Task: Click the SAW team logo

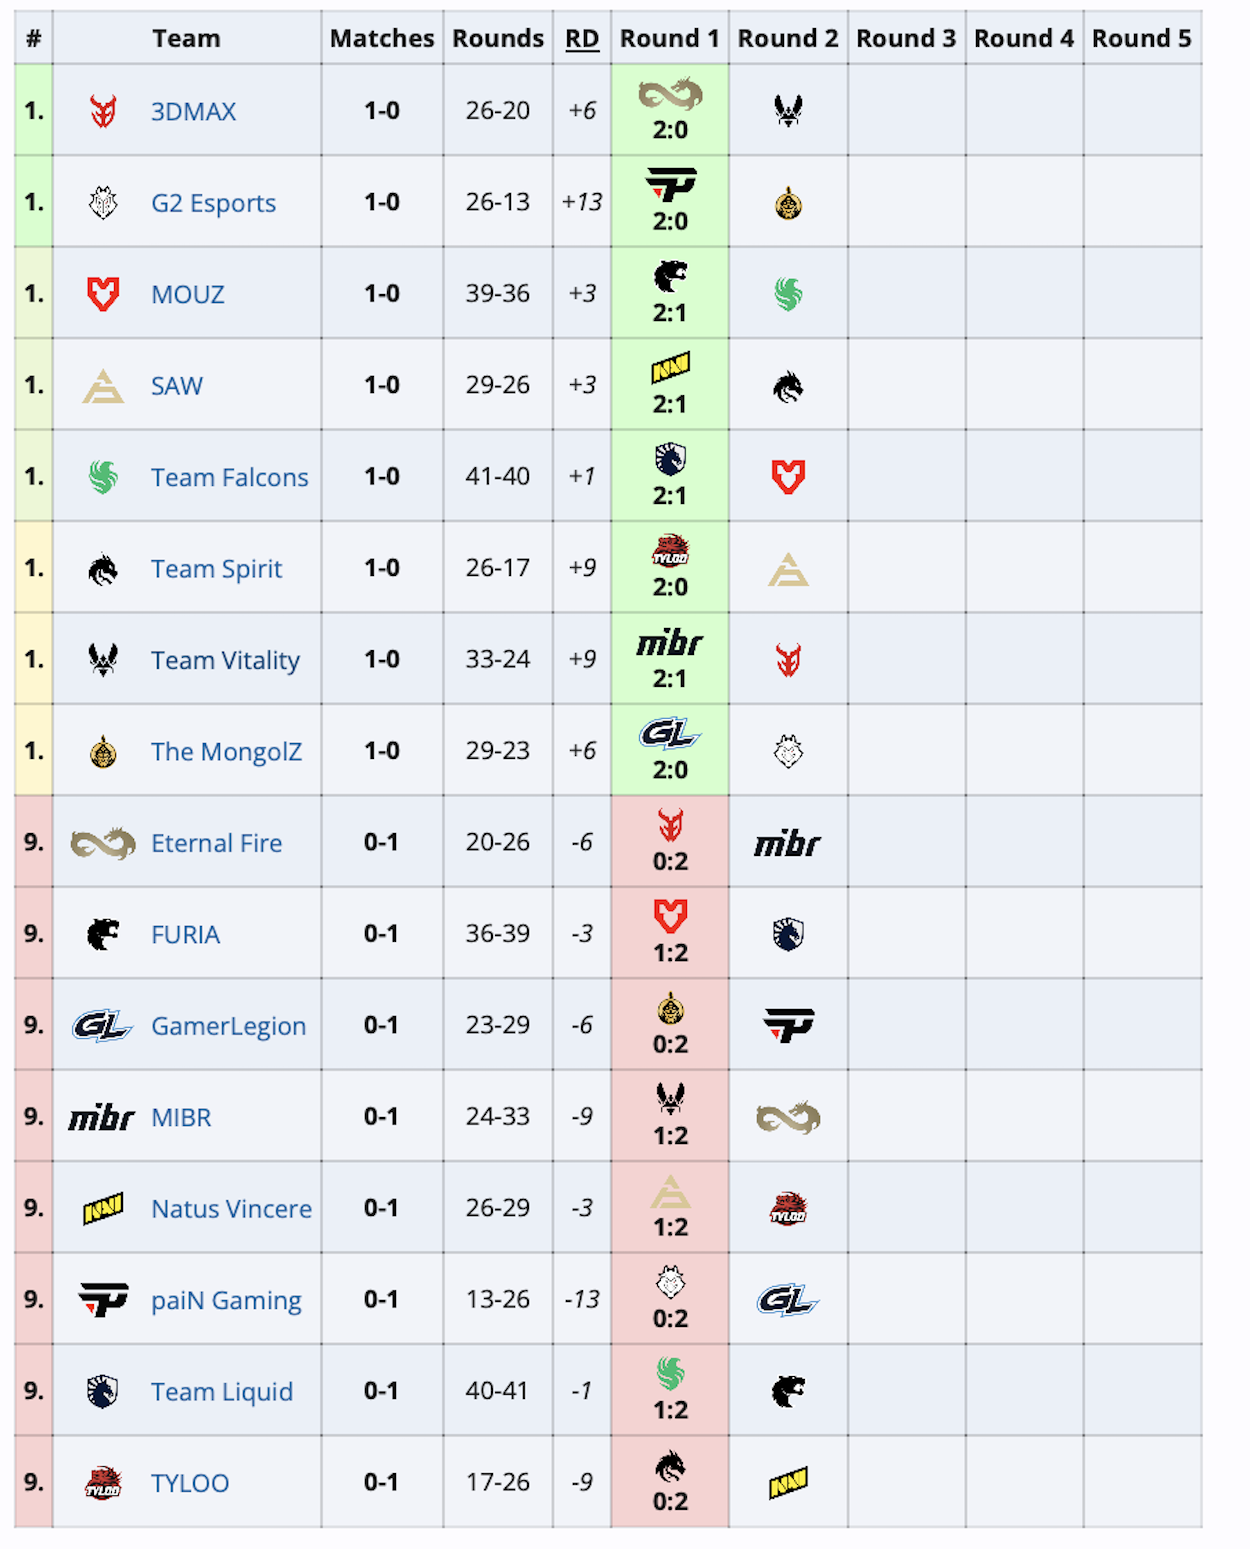Action: point(100,384)
